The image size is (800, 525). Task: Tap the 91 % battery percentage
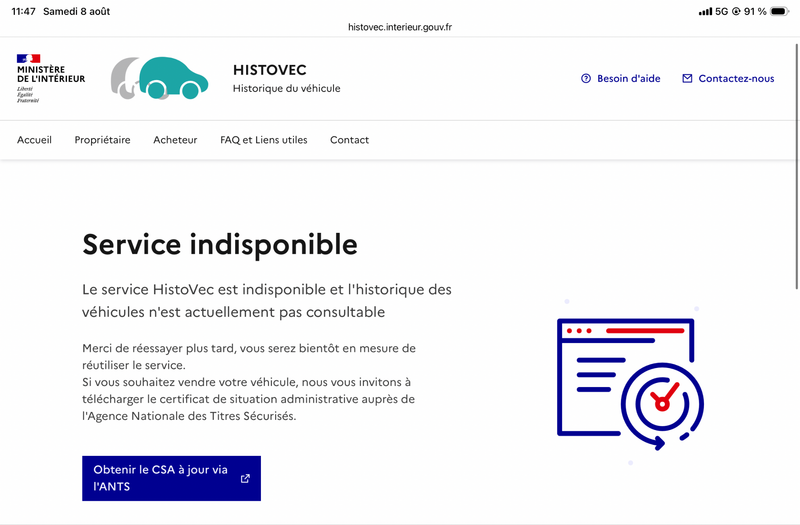click(x=755, y=11)
